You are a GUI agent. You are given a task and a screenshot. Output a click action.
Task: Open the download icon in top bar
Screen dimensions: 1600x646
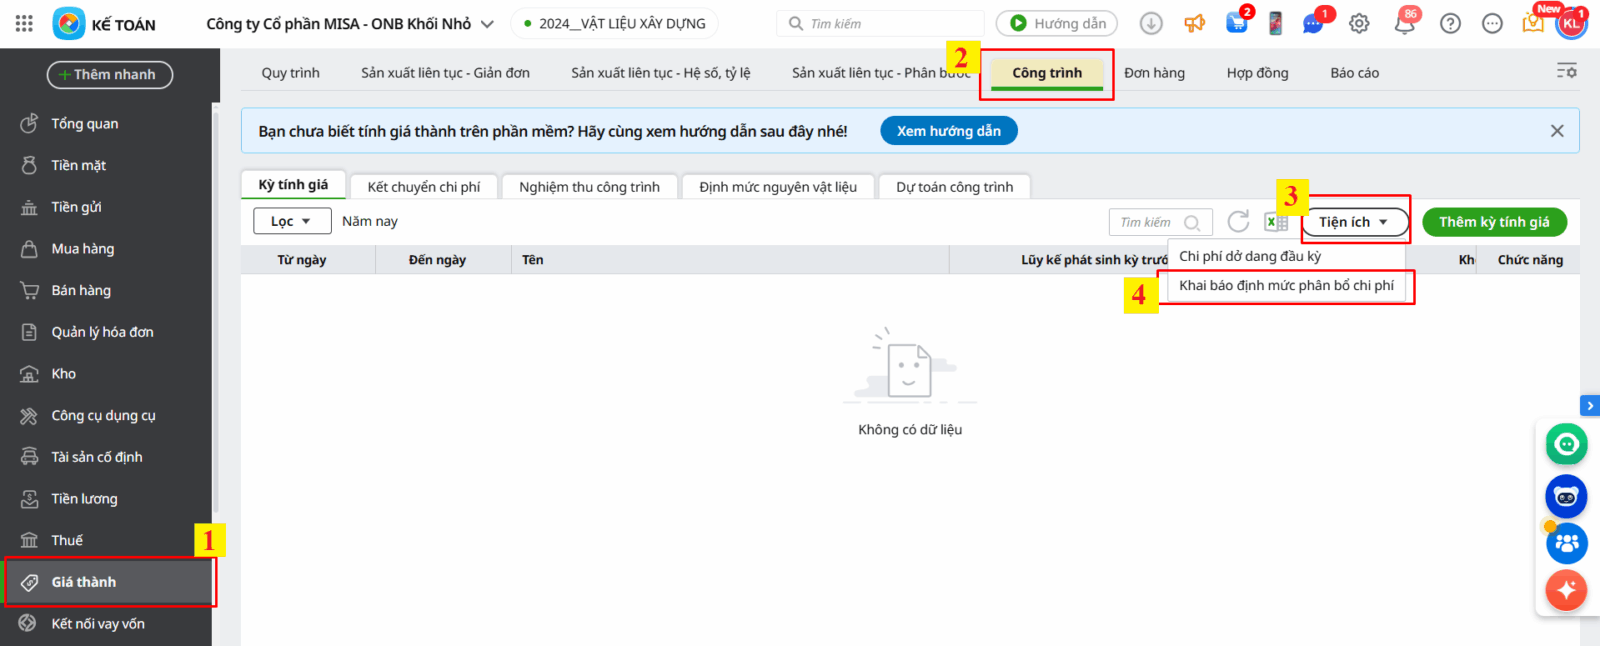(x=1151, y=23)
